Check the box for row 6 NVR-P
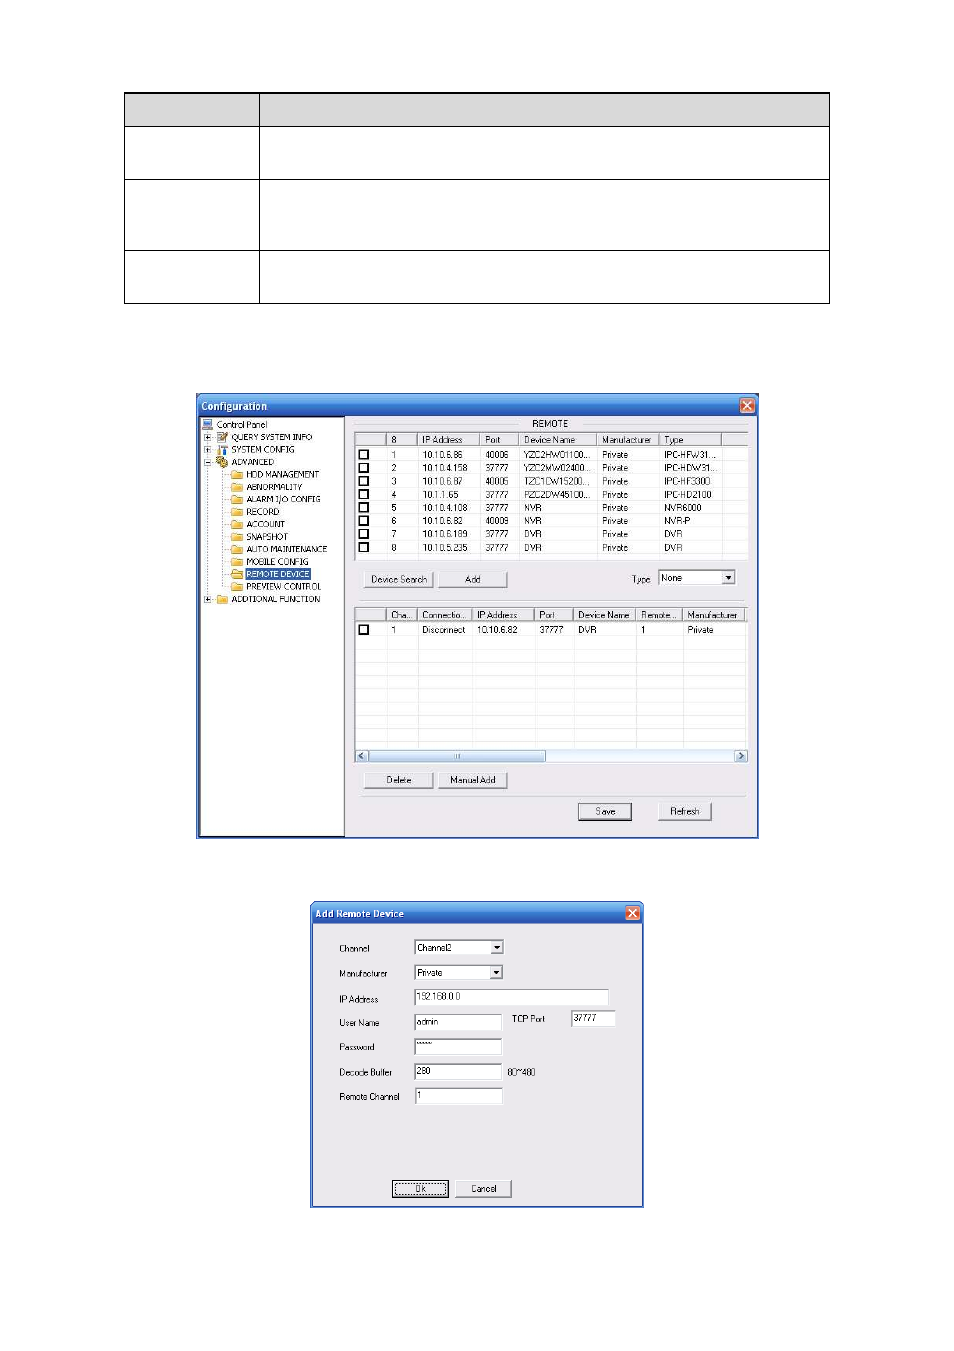 (x=364, y=520)
